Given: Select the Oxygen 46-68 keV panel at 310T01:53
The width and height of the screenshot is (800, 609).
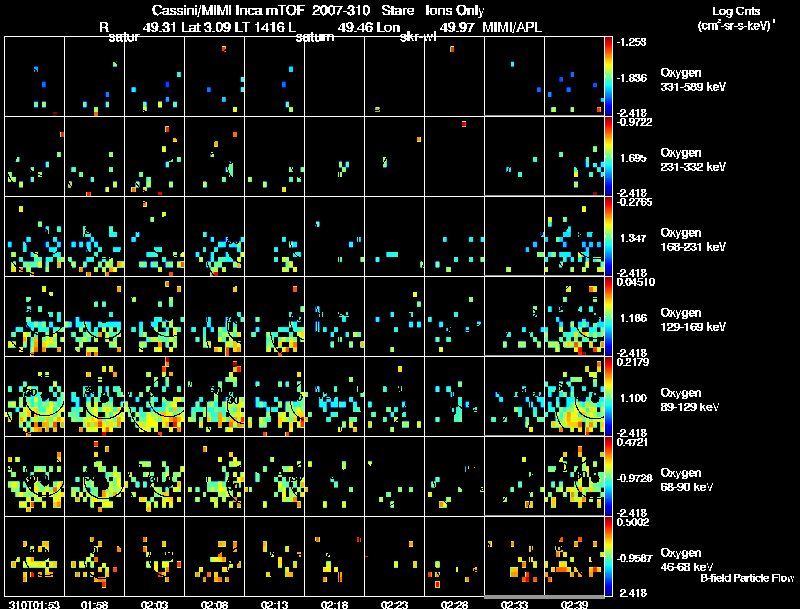Looking at the screenshot, I should coord(35,556).
